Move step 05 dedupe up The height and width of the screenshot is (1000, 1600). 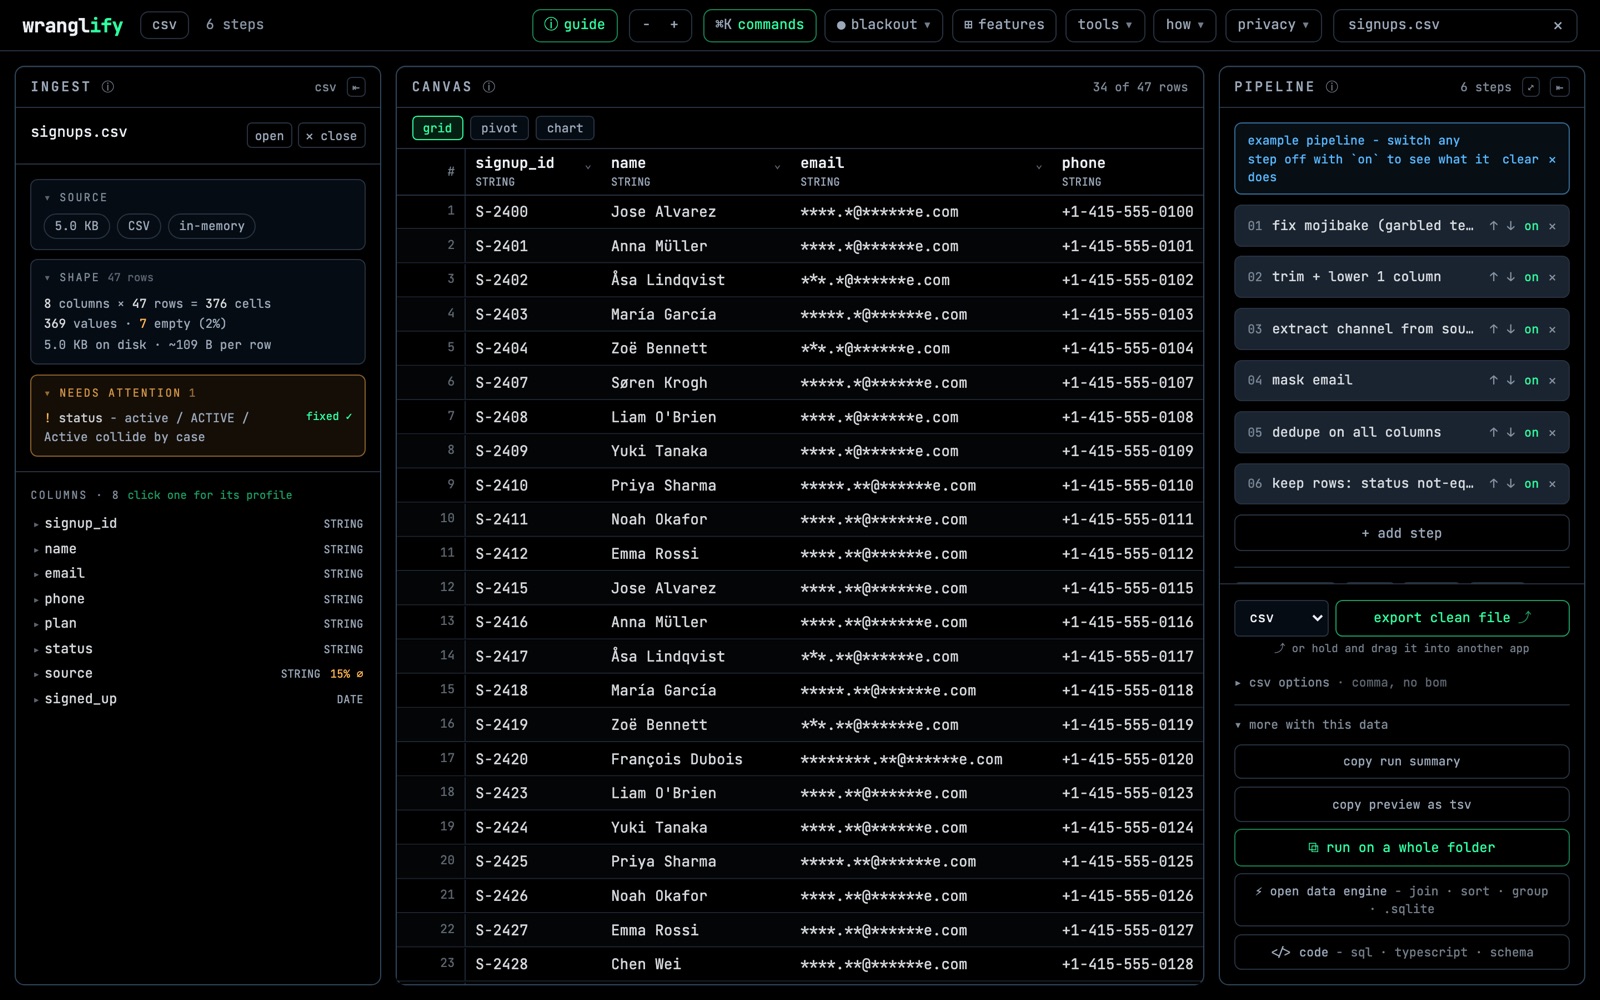pyautogui.click(x=1494, y=432)
